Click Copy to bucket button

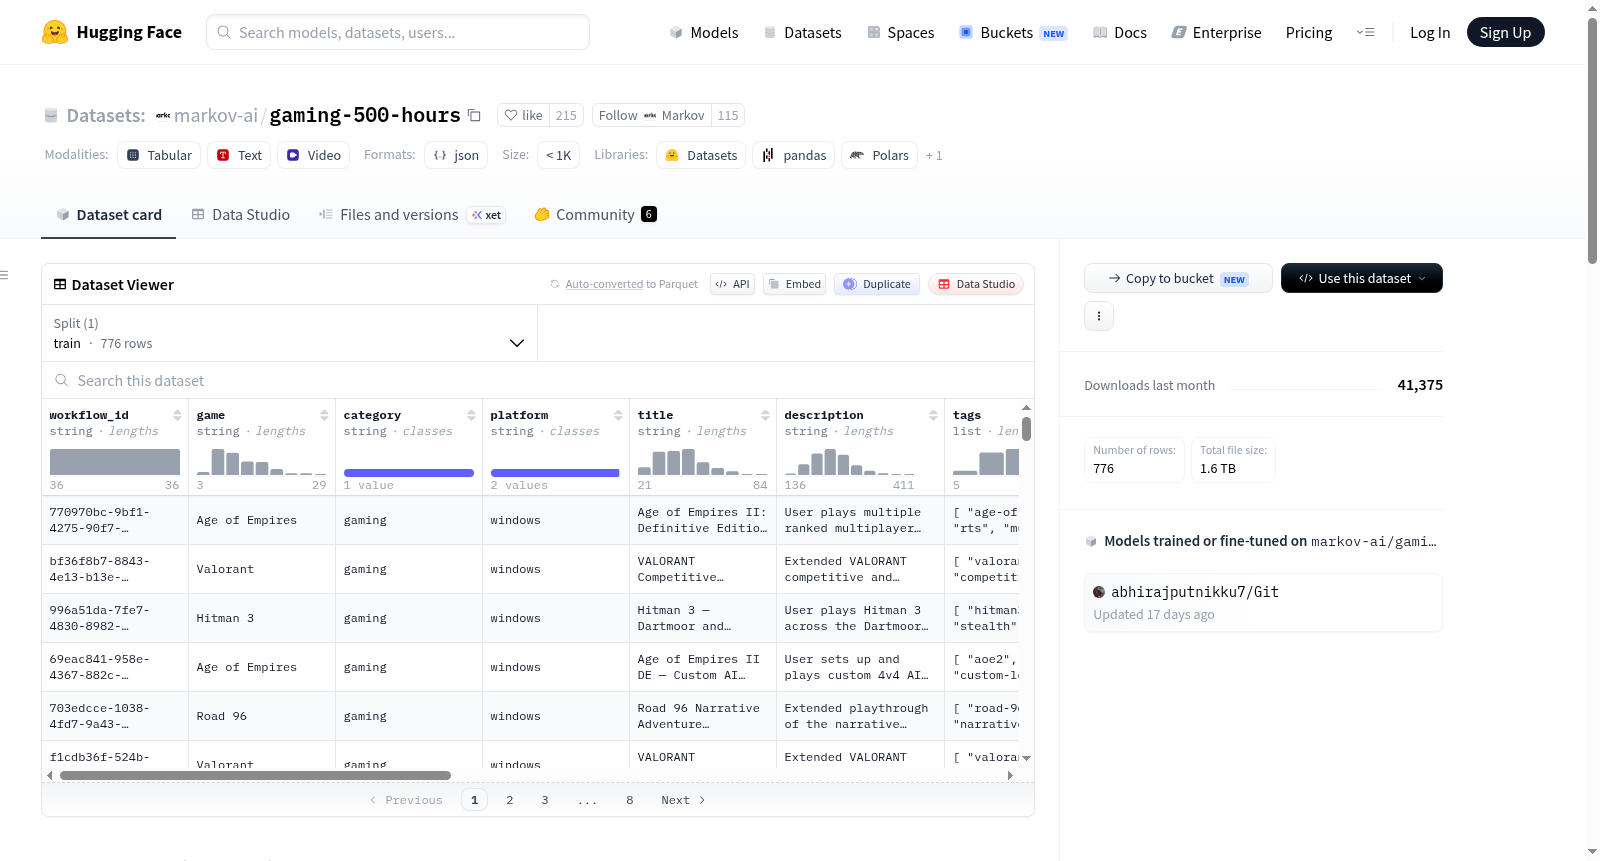(x=1178, y=278)
